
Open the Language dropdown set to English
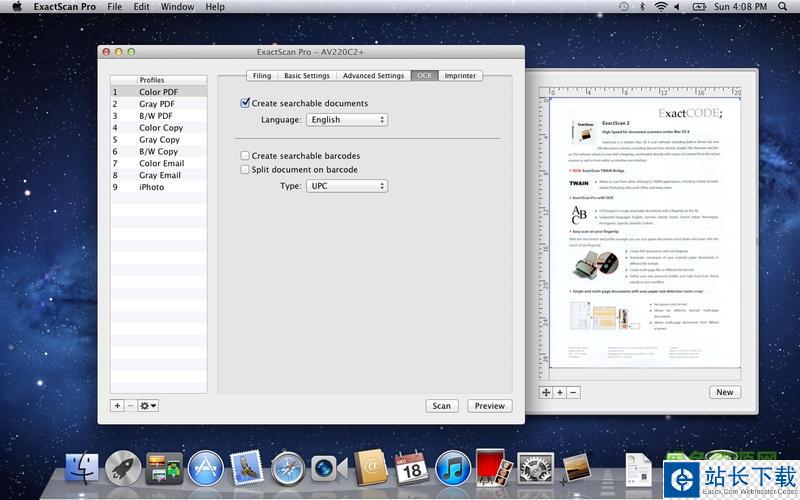coord(346,120)
